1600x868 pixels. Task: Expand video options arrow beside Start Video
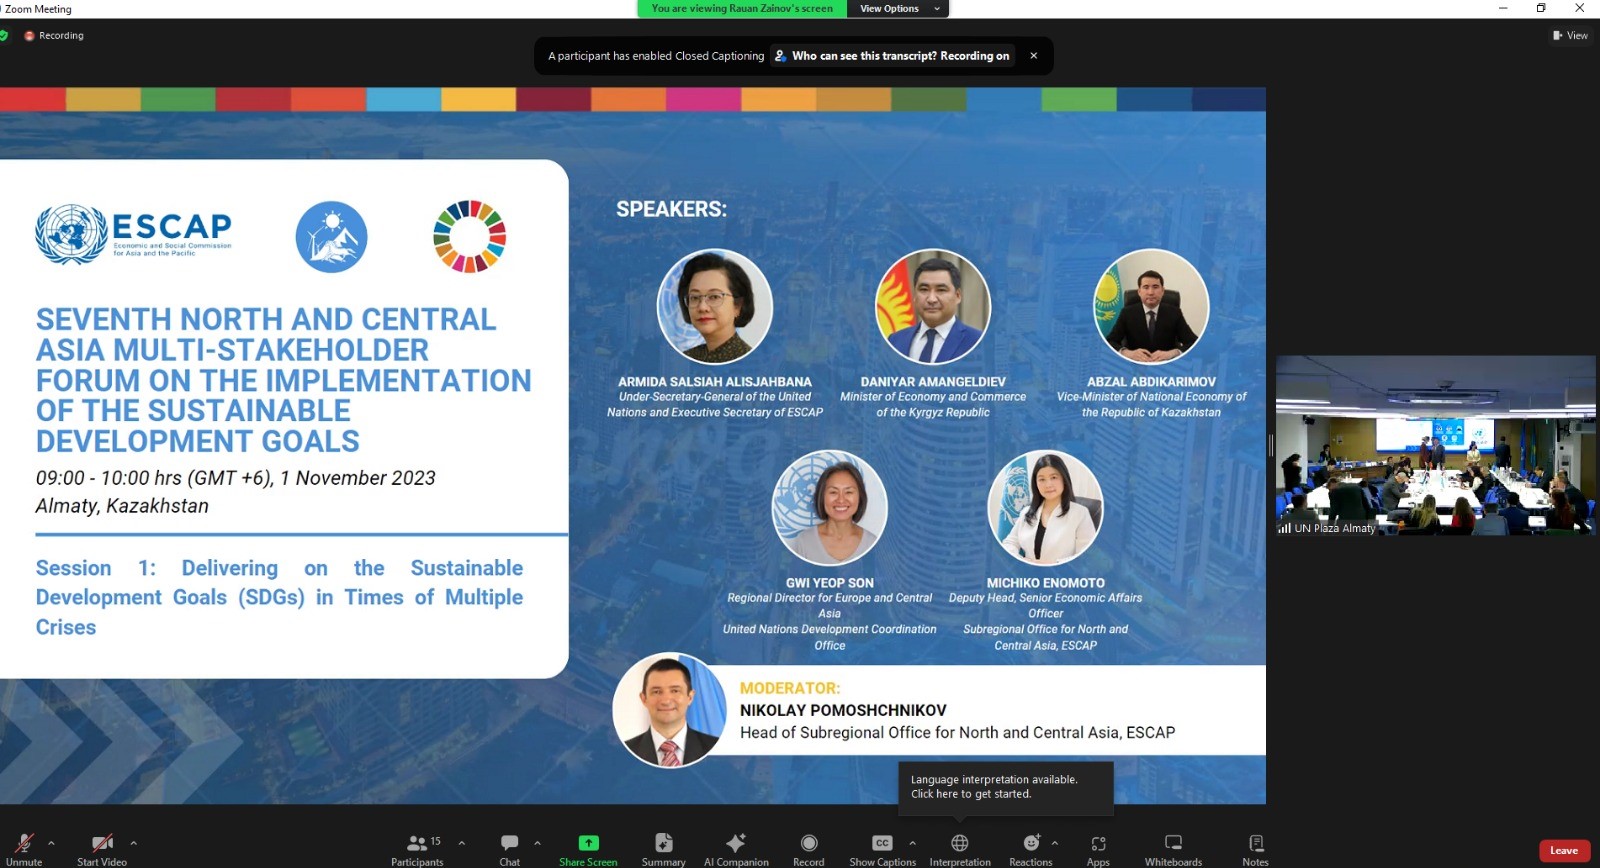coord(133,843)
